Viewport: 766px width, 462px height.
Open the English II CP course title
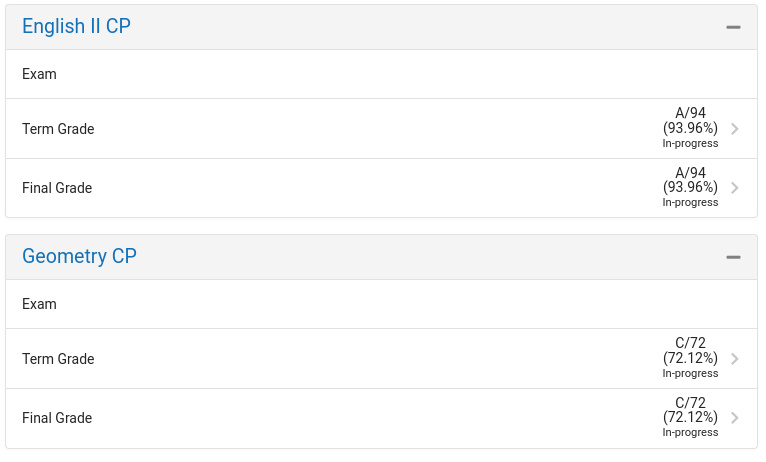point(76,26)
